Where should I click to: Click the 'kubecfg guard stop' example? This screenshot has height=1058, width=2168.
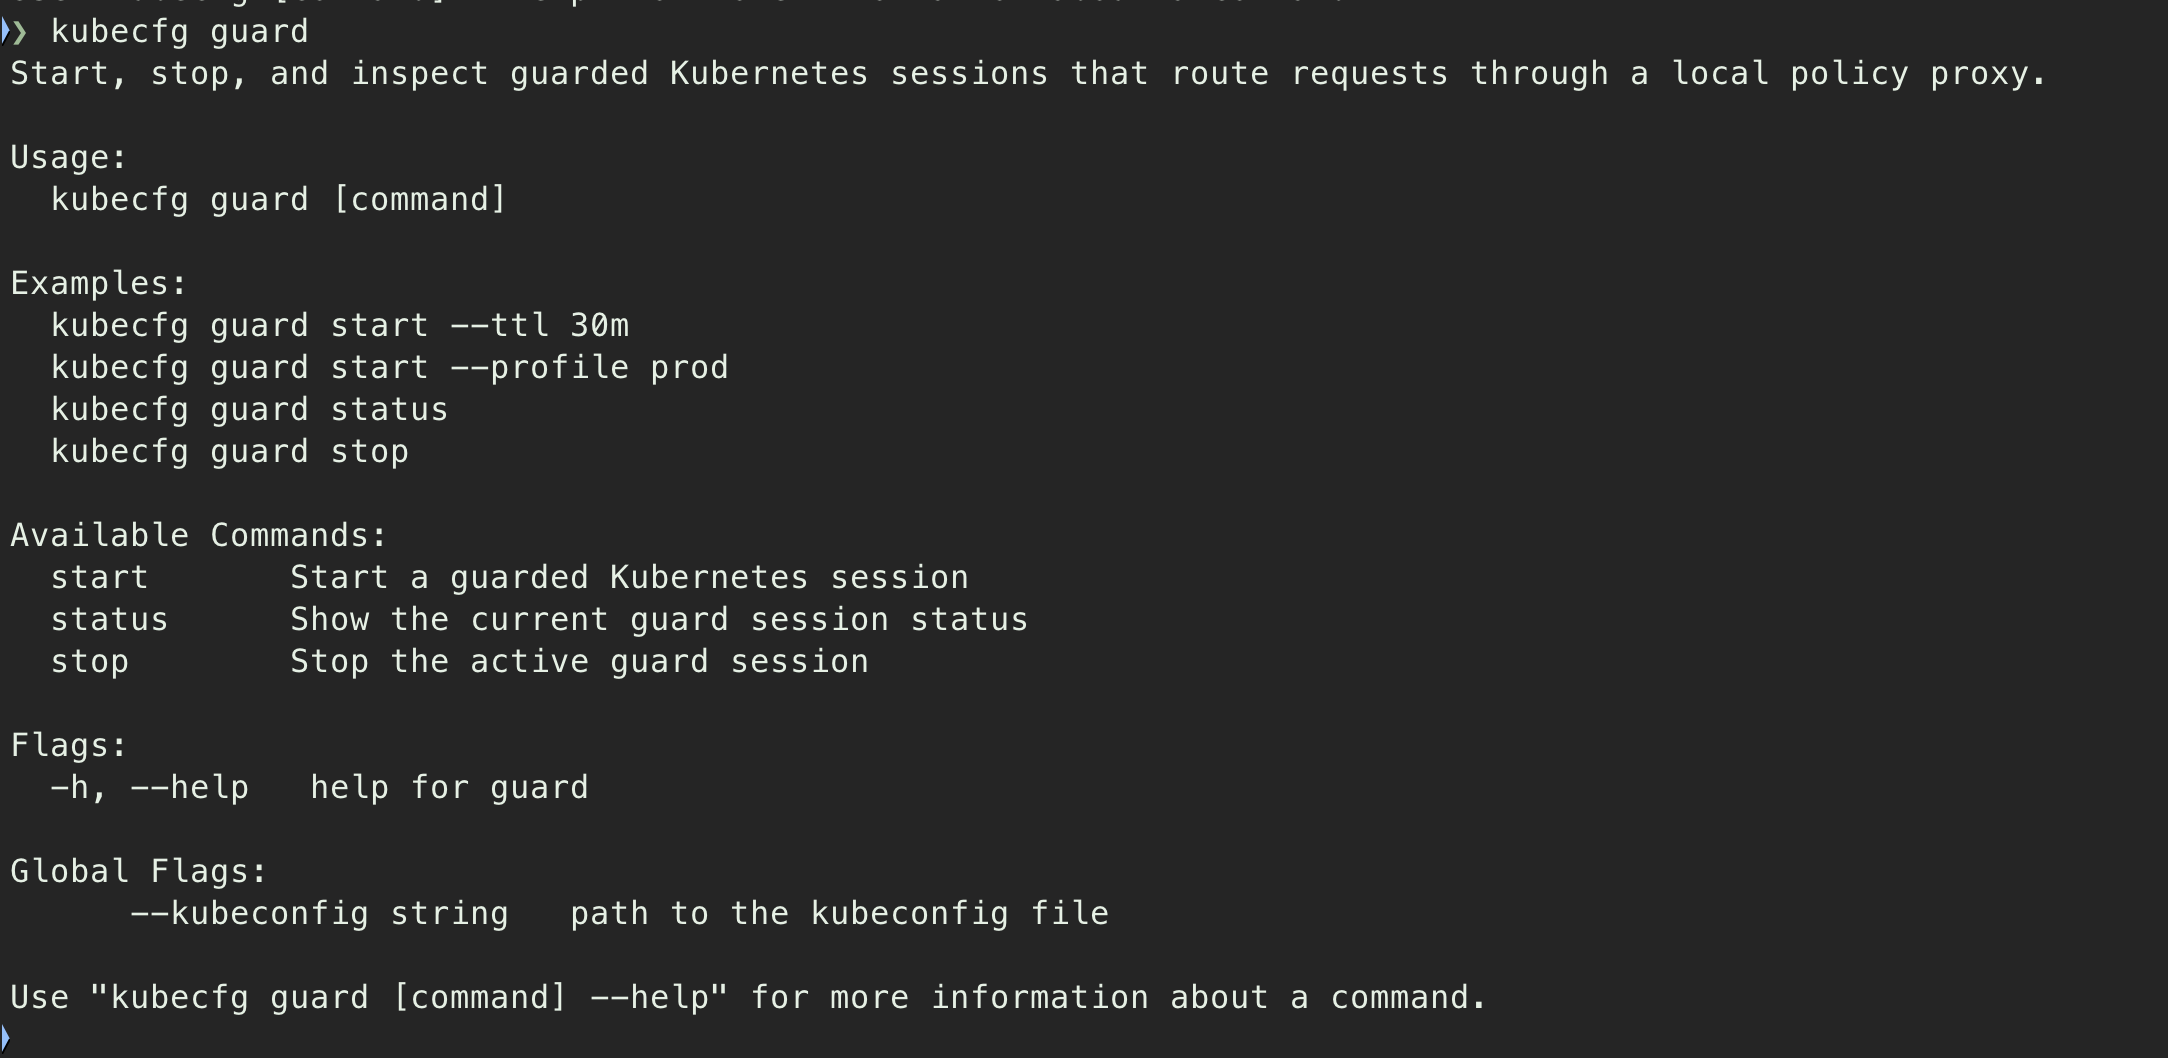(x=230, y=452)
